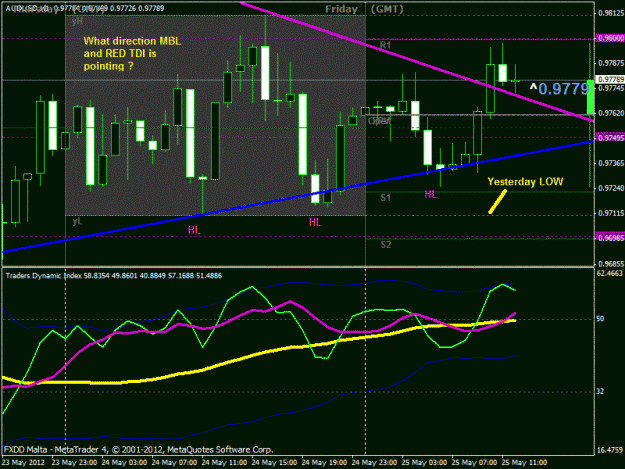Screen dimensions: 625x469
Task: Click the '25 May 07:00' time label
Action: click(x=474, y=463)
